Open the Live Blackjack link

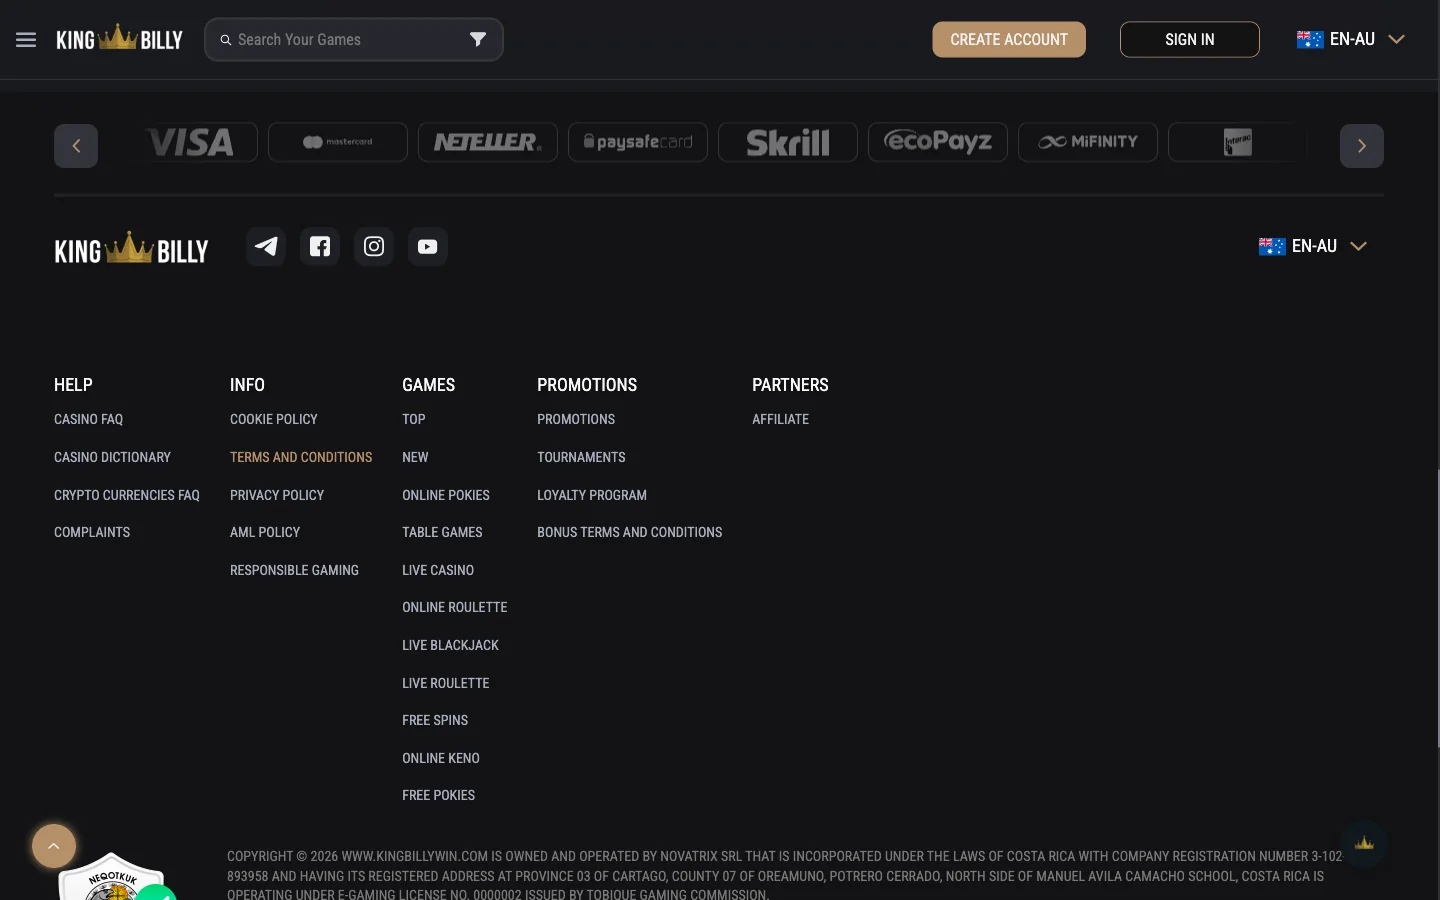coord(450,645)
